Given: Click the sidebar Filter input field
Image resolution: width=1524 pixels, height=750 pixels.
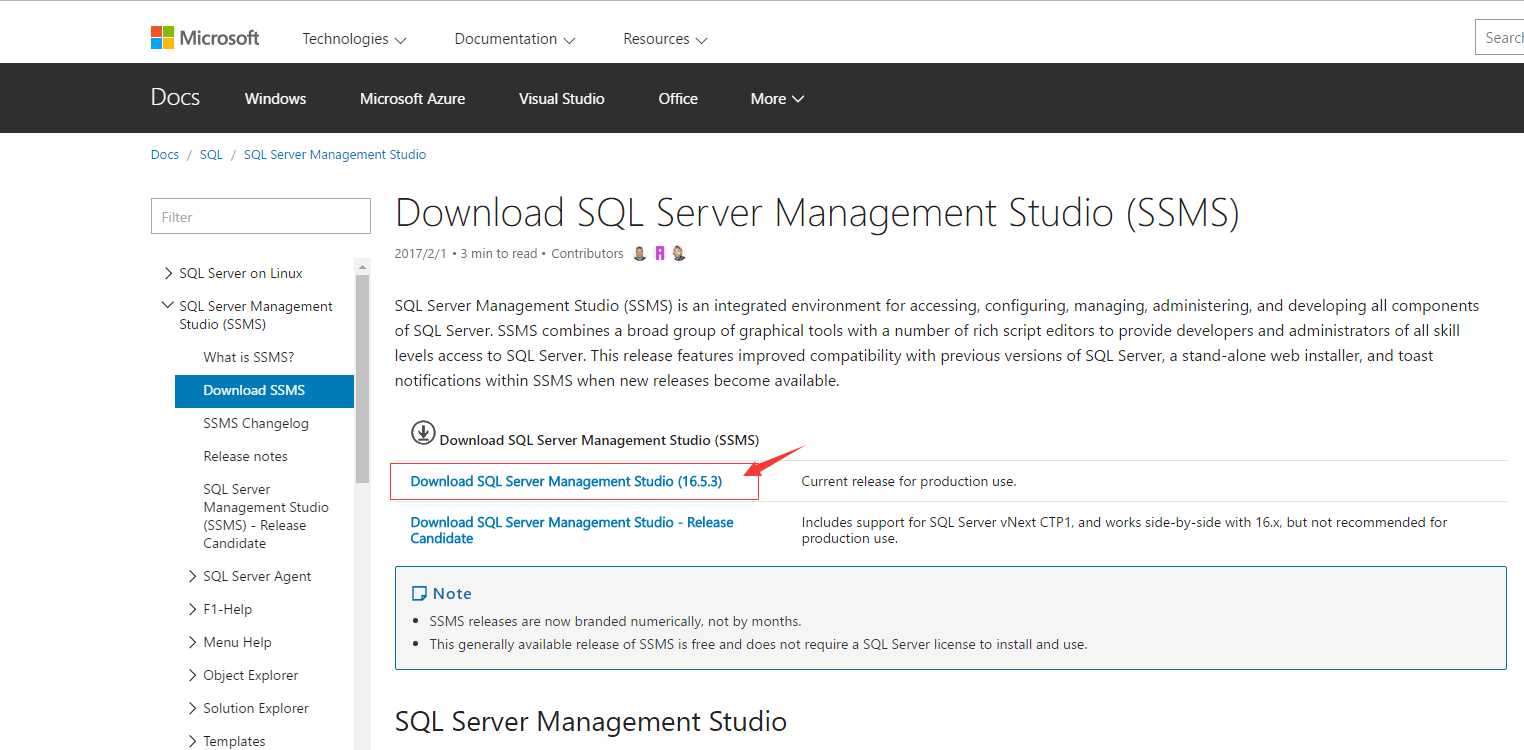Looking at the screenshot, I should click(261, 216).
